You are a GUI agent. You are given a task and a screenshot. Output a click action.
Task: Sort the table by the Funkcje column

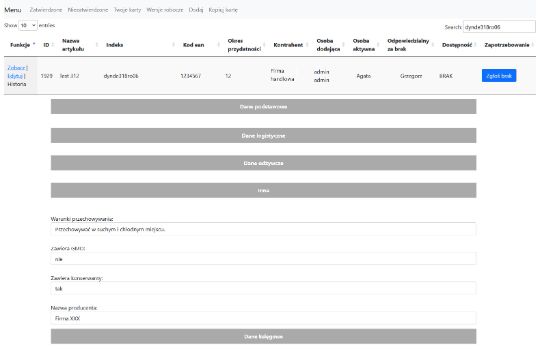20,45
